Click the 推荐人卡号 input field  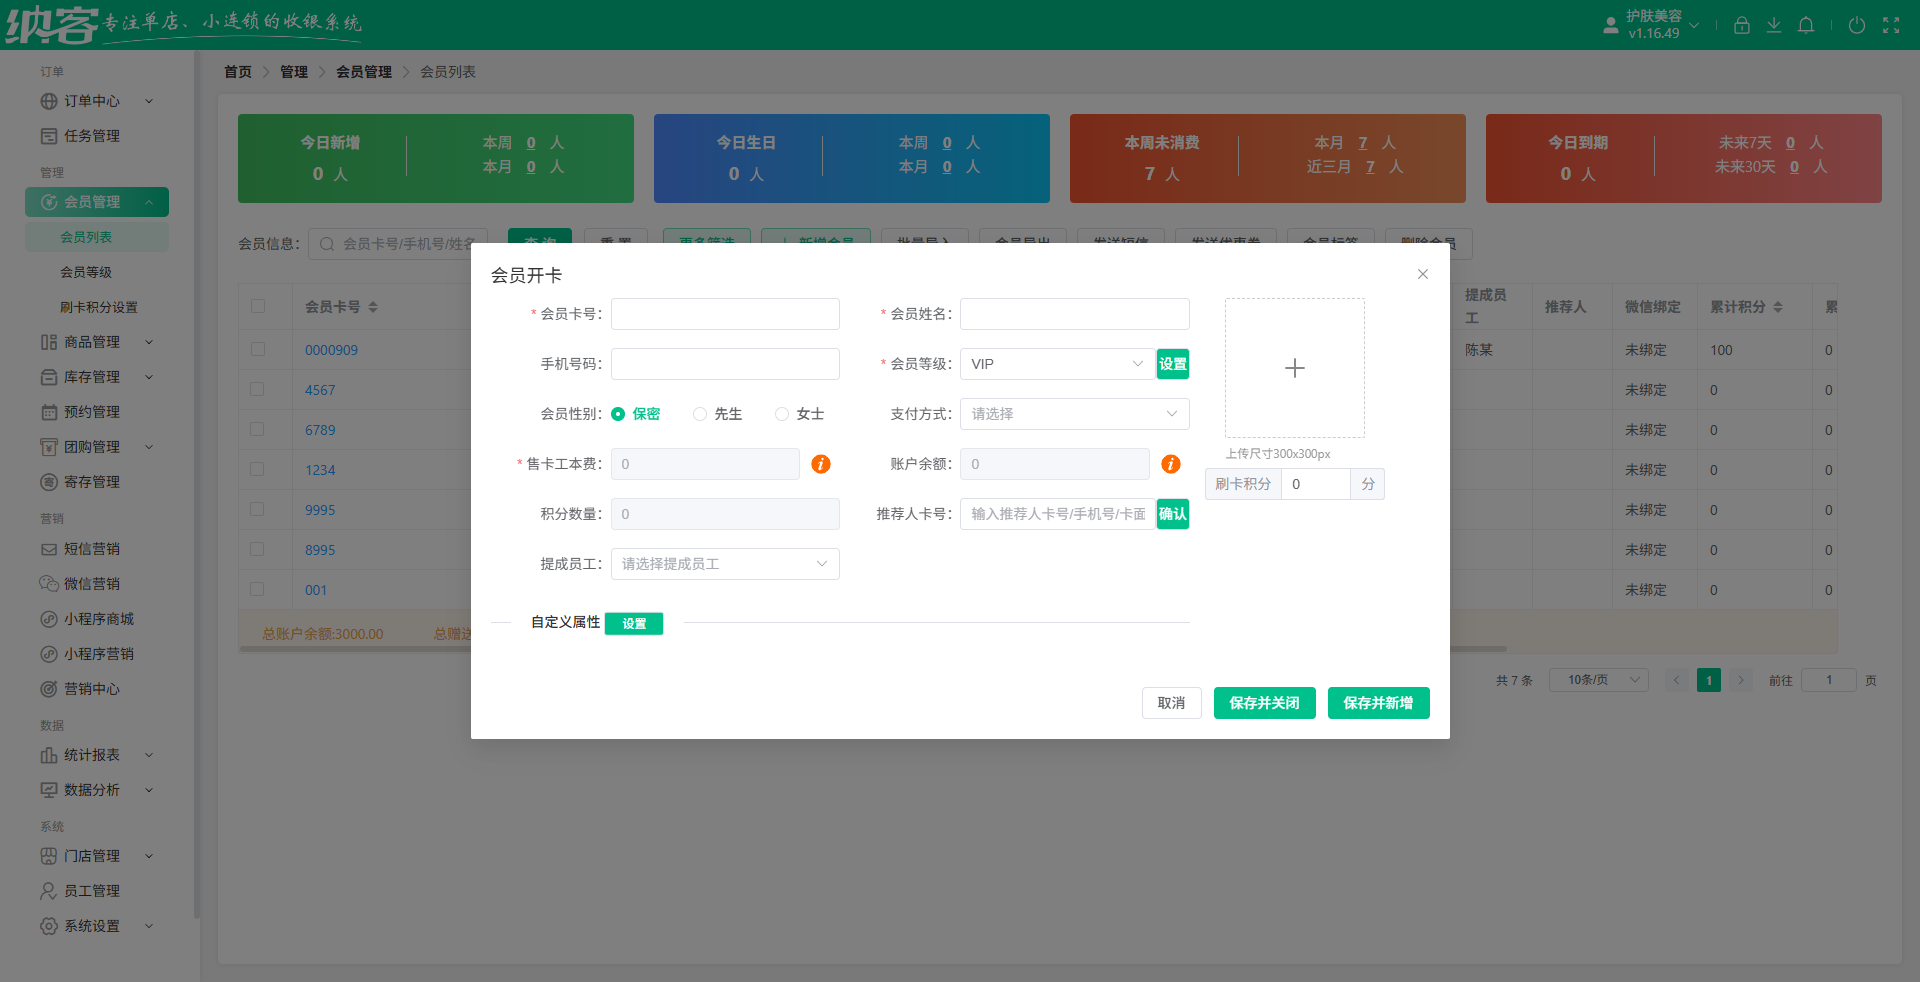pyautogui.click(x=1058, y=514)
